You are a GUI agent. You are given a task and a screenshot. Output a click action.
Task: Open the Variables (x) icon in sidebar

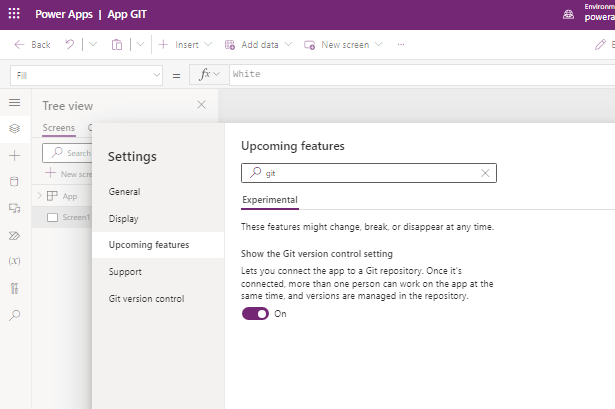(15, 261)
